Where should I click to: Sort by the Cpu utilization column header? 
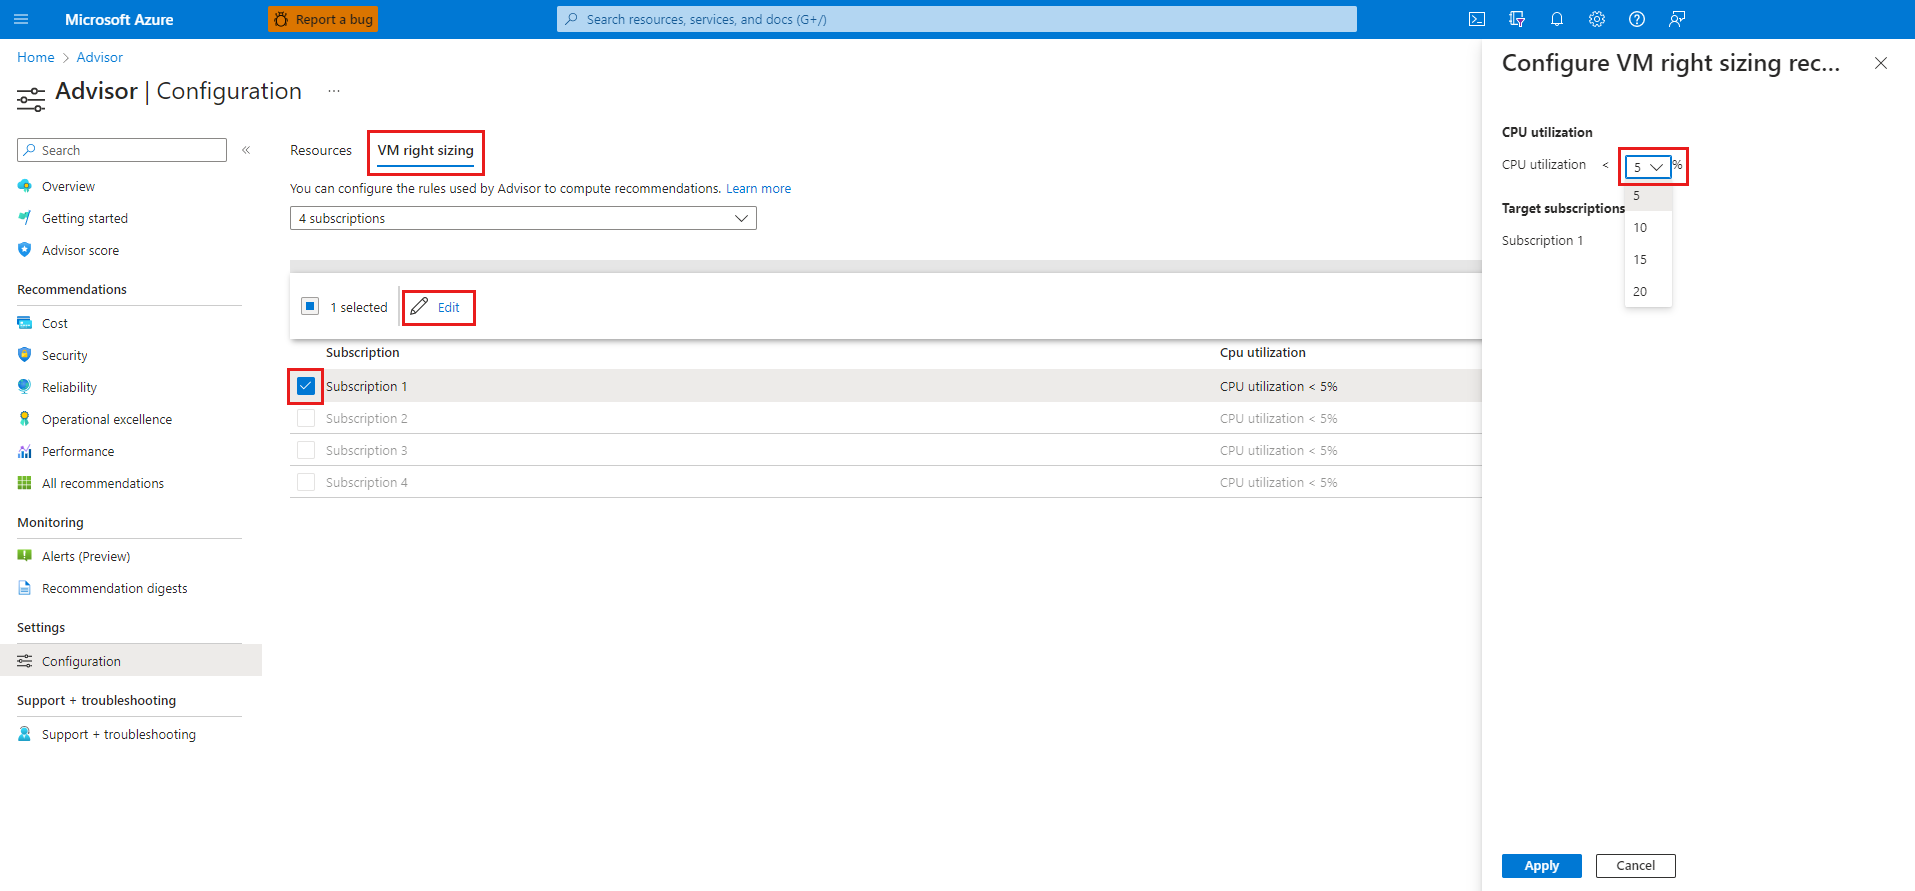(x=1263, y=352)
